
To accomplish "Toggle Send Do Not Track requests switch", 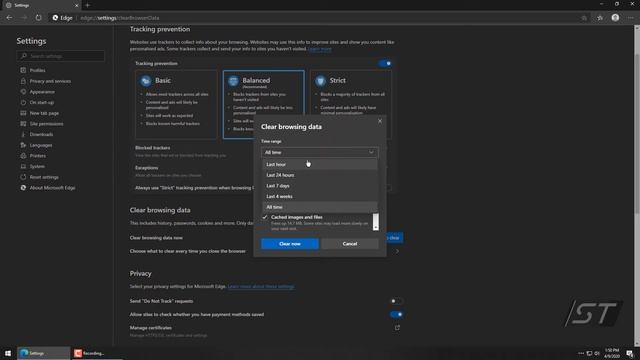I will coord(396,301).
